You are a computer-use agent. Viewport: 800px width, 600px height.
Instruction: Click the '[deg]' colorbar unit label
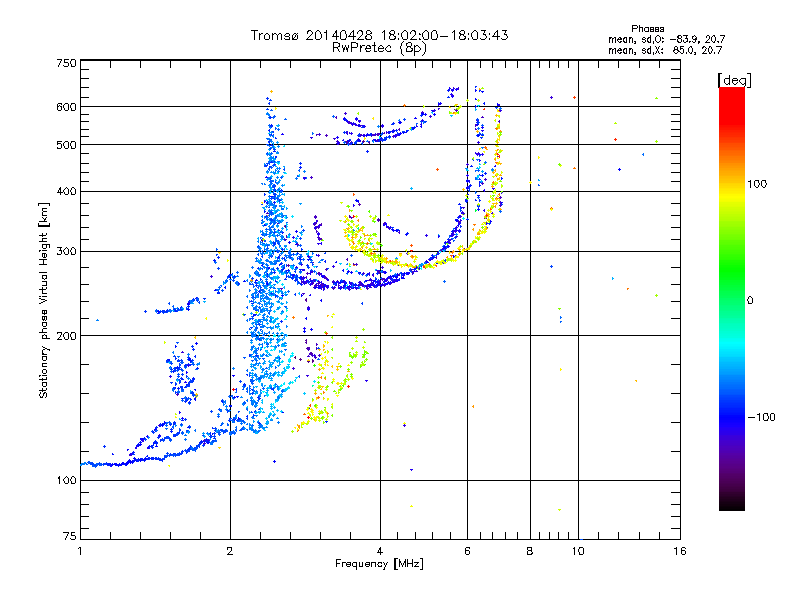click(734, 80)
